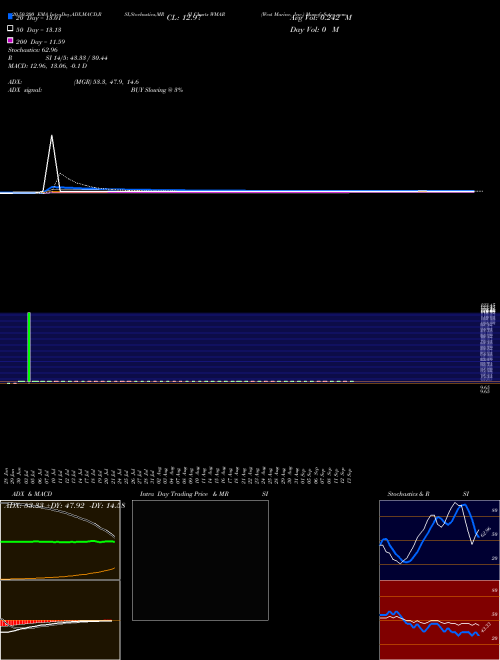
Task: Click the white 50 Day EMA legend swatch
Action: 11,28
